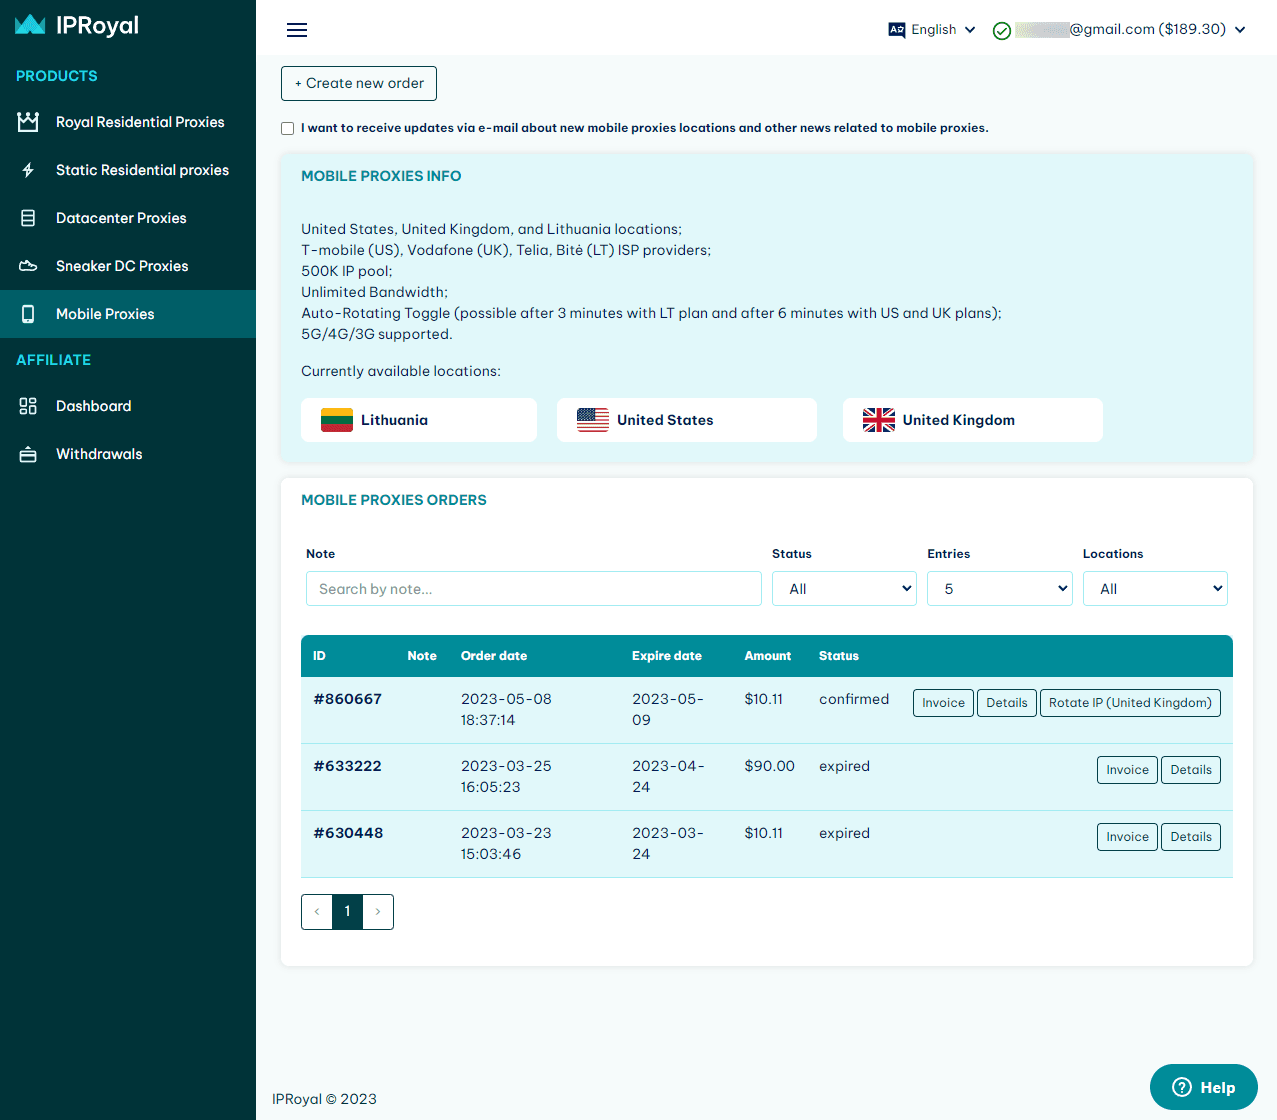
Task: Click the Royal Residential Proxies crown icon
Action: pos(28,122)
